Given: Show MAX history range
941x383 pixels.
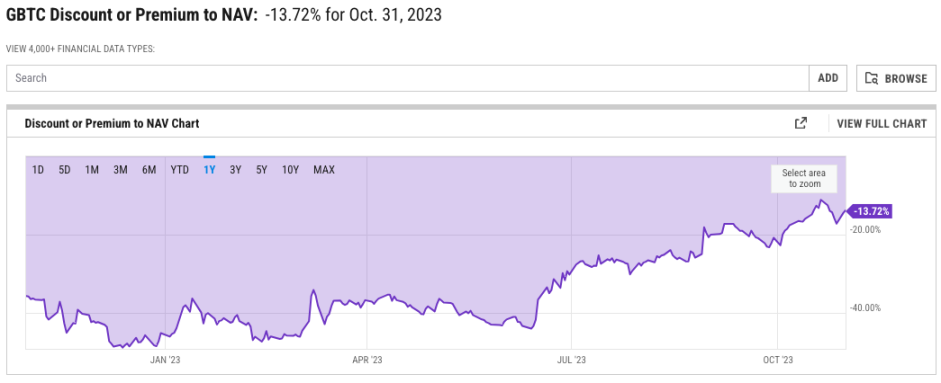Looking at the screenshot, I should click(324, 170).
